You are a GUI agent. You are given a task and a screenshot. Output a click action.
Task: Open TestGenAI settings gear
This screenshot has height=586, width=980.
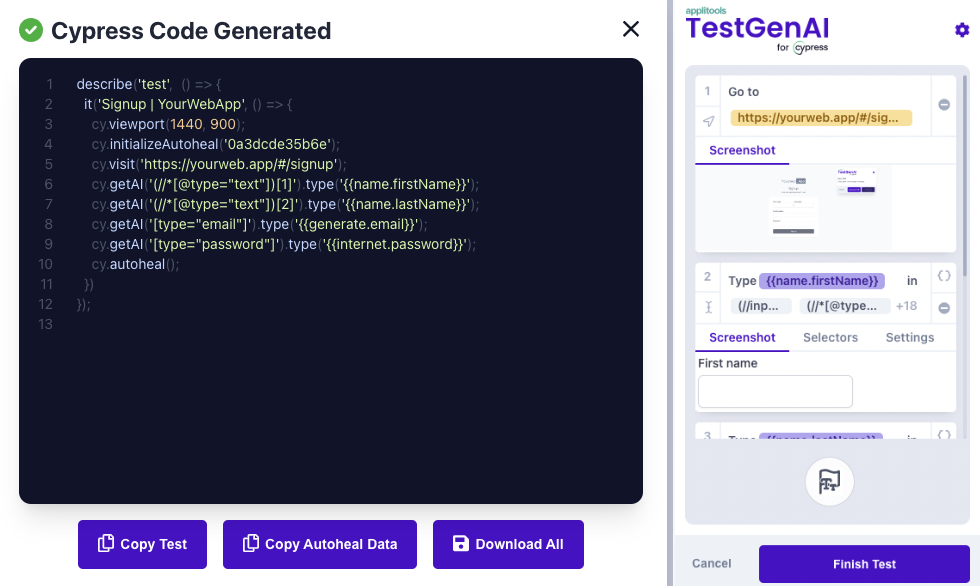(962, 31)
